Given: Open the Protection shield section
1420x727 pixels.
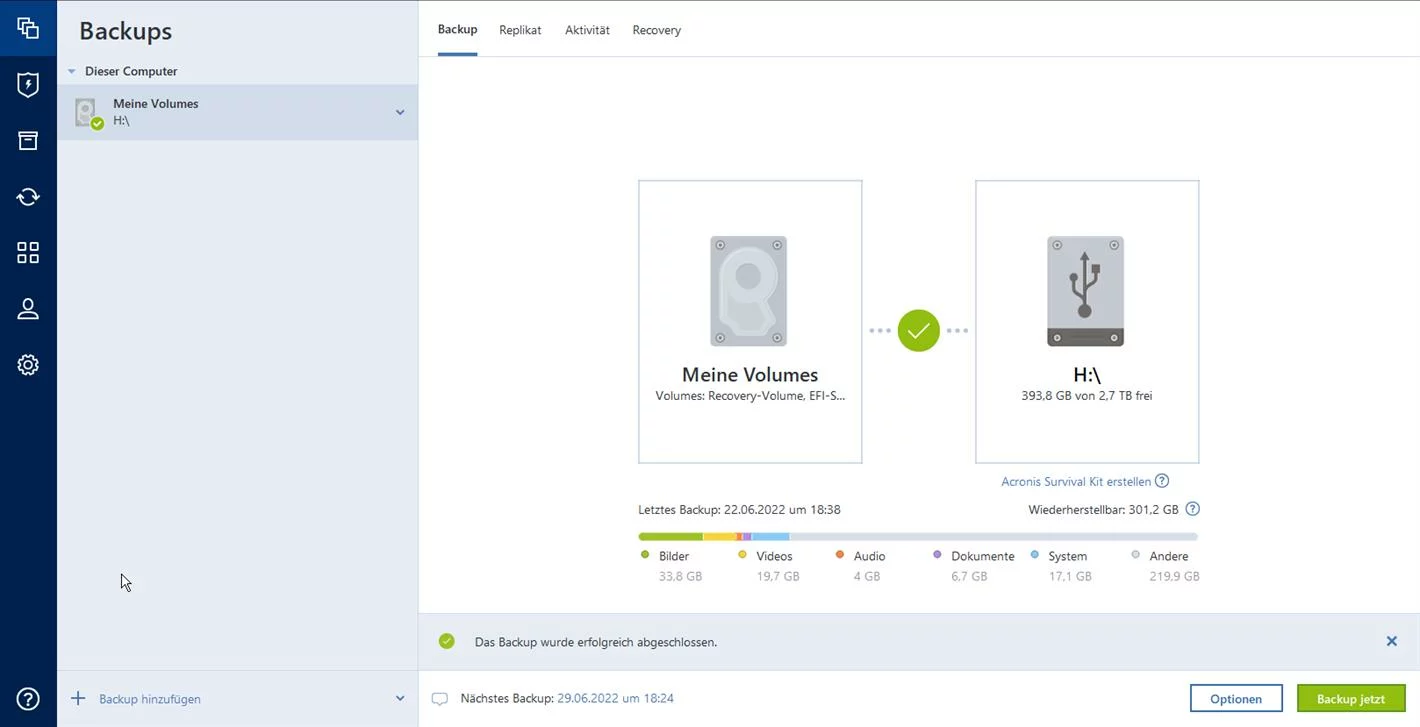Looking at the screenshot, I should 28,84.
